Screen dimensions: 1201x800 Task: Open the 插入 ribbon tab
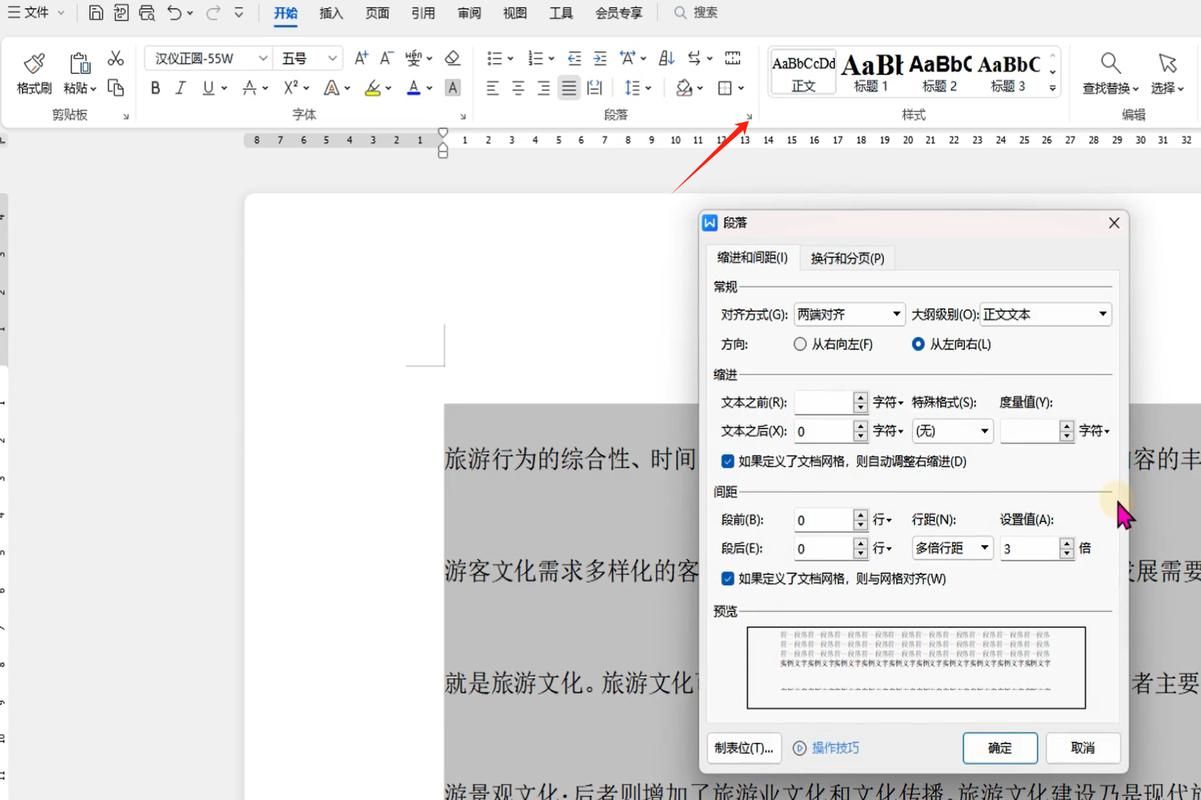(x=331, y=13)
